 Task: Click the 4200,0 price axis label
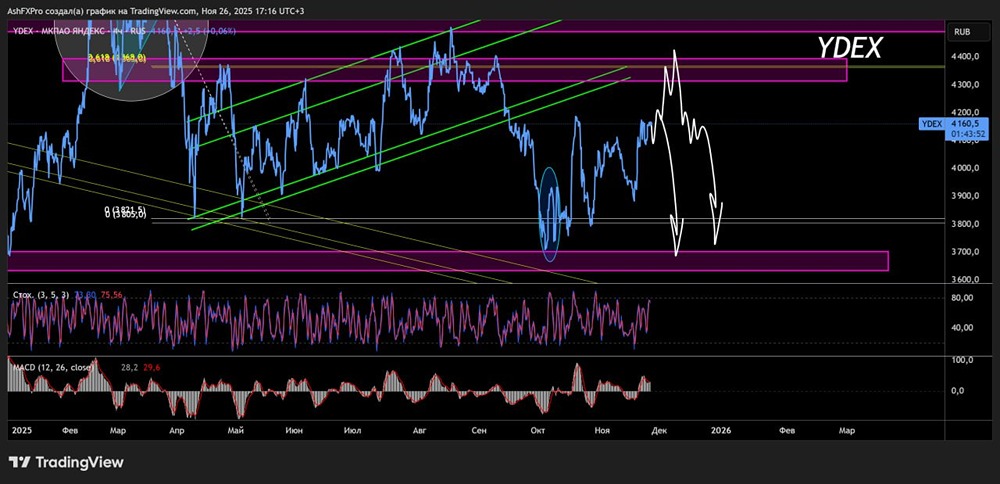[x=967, y=112]
